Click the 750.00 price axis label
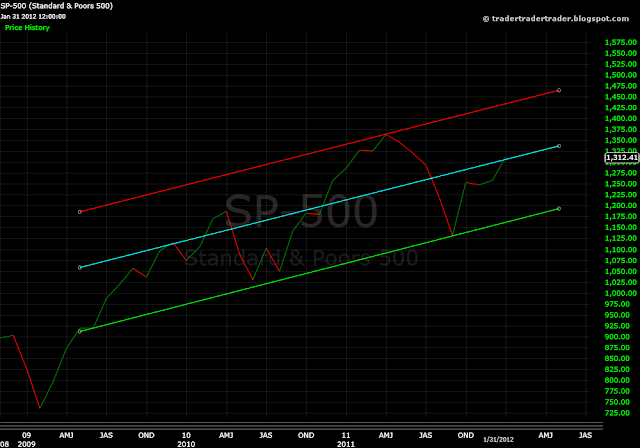The width and height of the screenshot is (640, 448). click(x=617, y=402)
